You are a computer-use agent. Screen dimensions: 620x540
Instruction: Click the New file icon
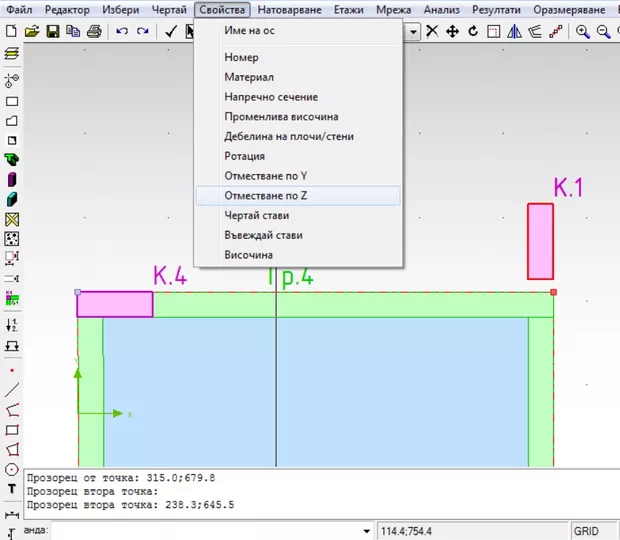point(11,31)
